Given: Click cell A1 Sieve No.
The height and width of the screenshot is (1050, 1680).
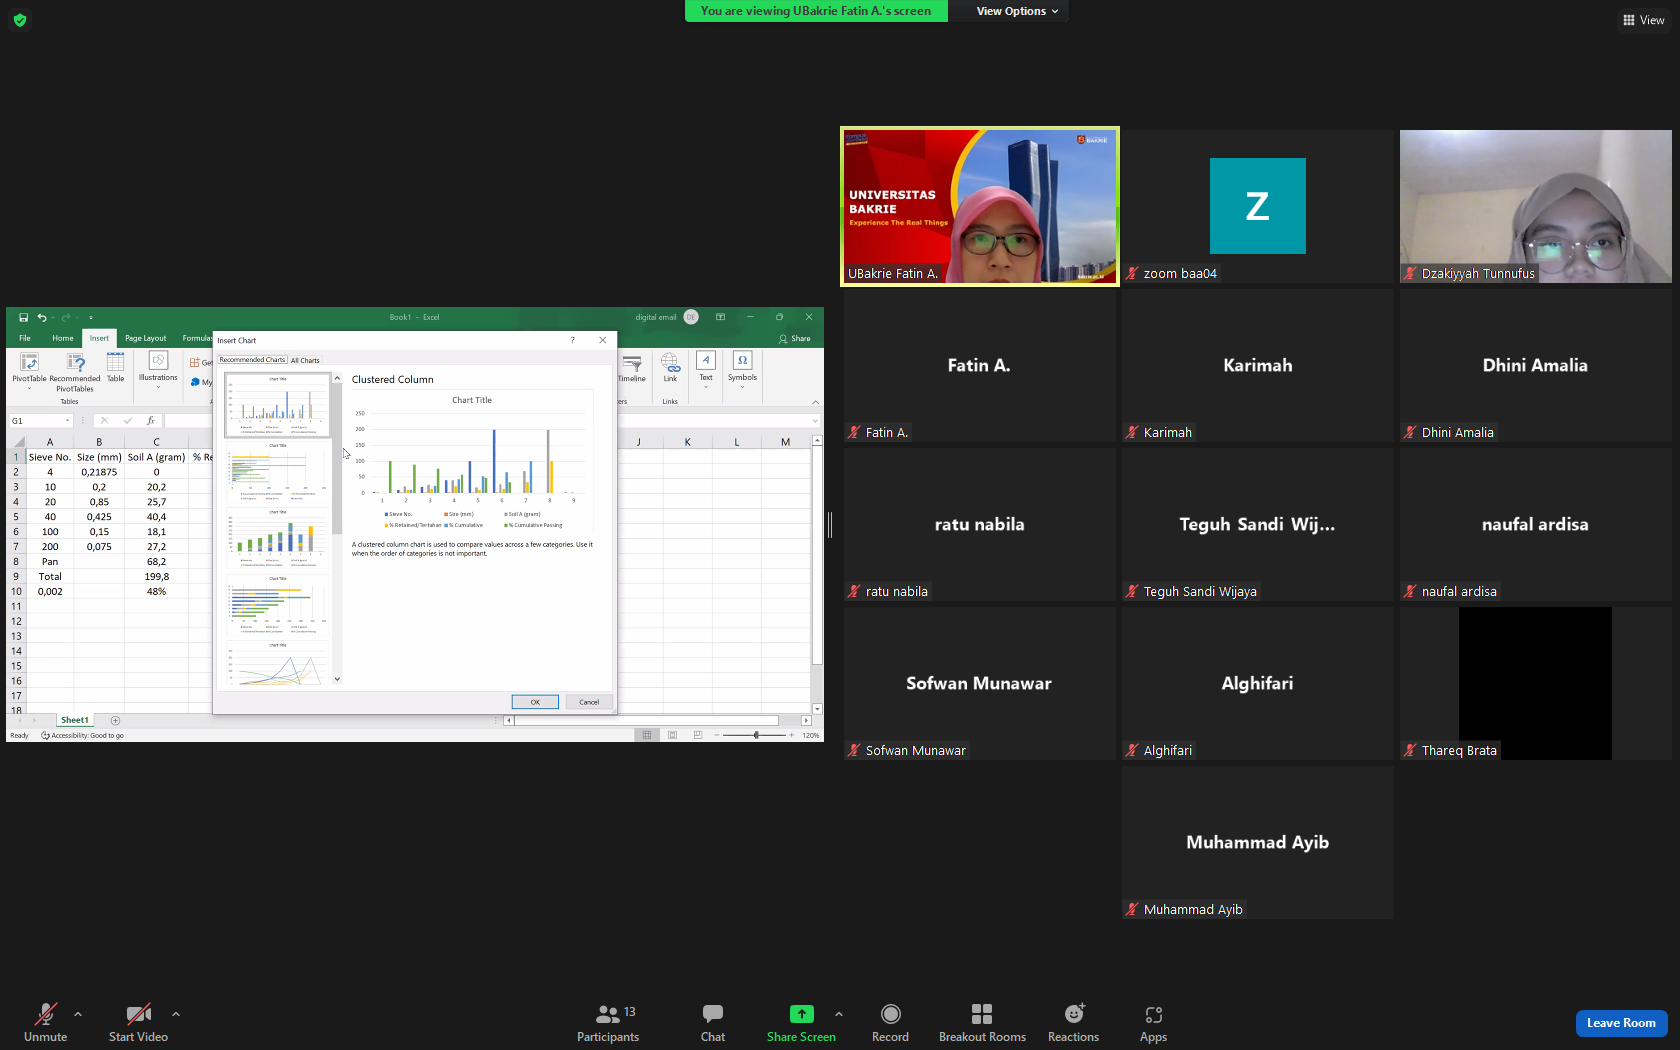Looking at the screenshot, I should click(50, 457).
